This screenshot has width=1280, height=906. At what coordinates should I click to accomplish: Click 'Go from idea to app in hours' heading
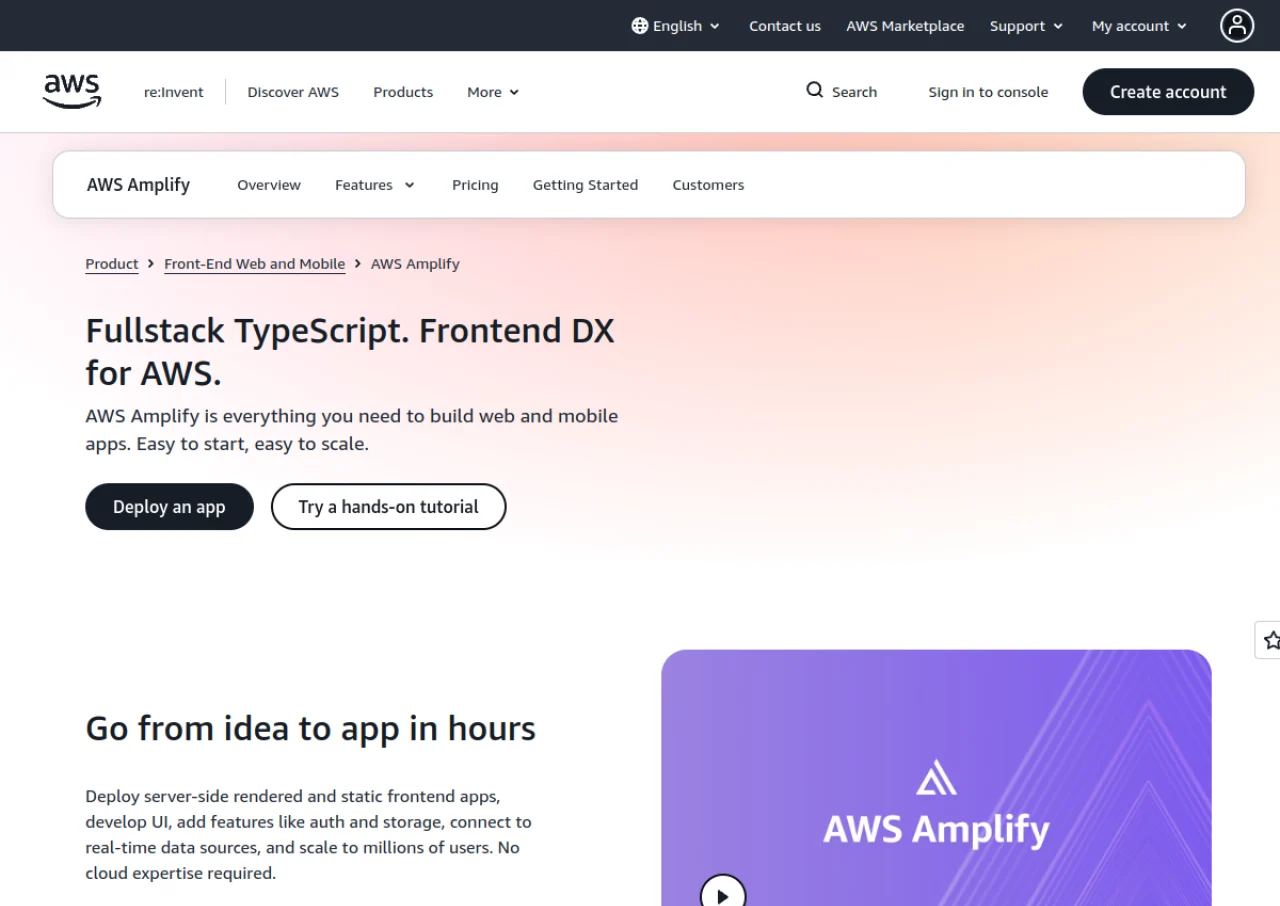pos(311,728)
